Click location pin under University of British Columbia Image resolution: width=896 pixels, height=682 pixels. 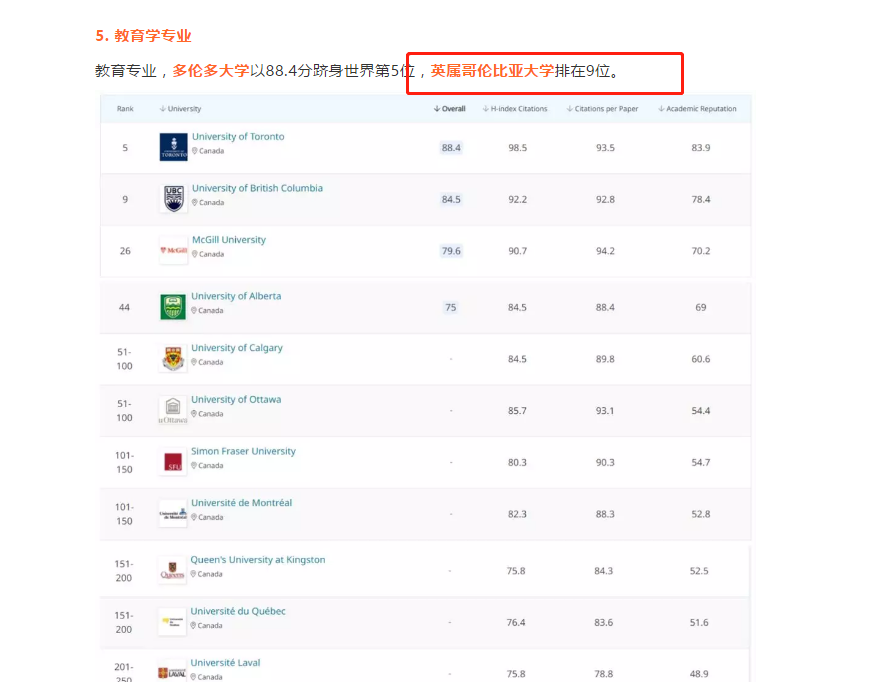(x=195, y=202)
